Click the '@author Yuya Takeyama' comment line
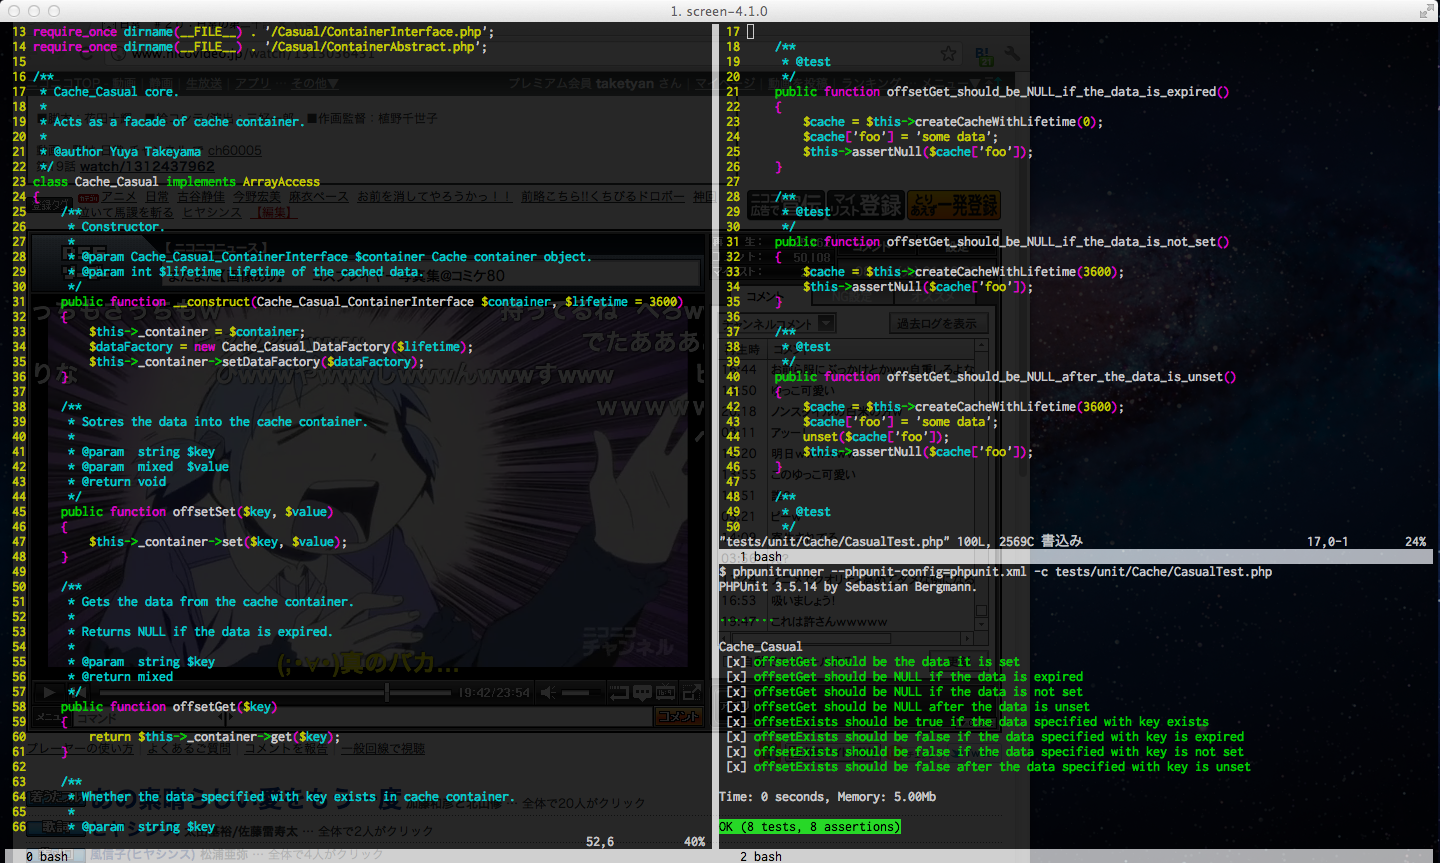Image resolution: width=1440 pixels, height=863 pixels. click(120, 152)
